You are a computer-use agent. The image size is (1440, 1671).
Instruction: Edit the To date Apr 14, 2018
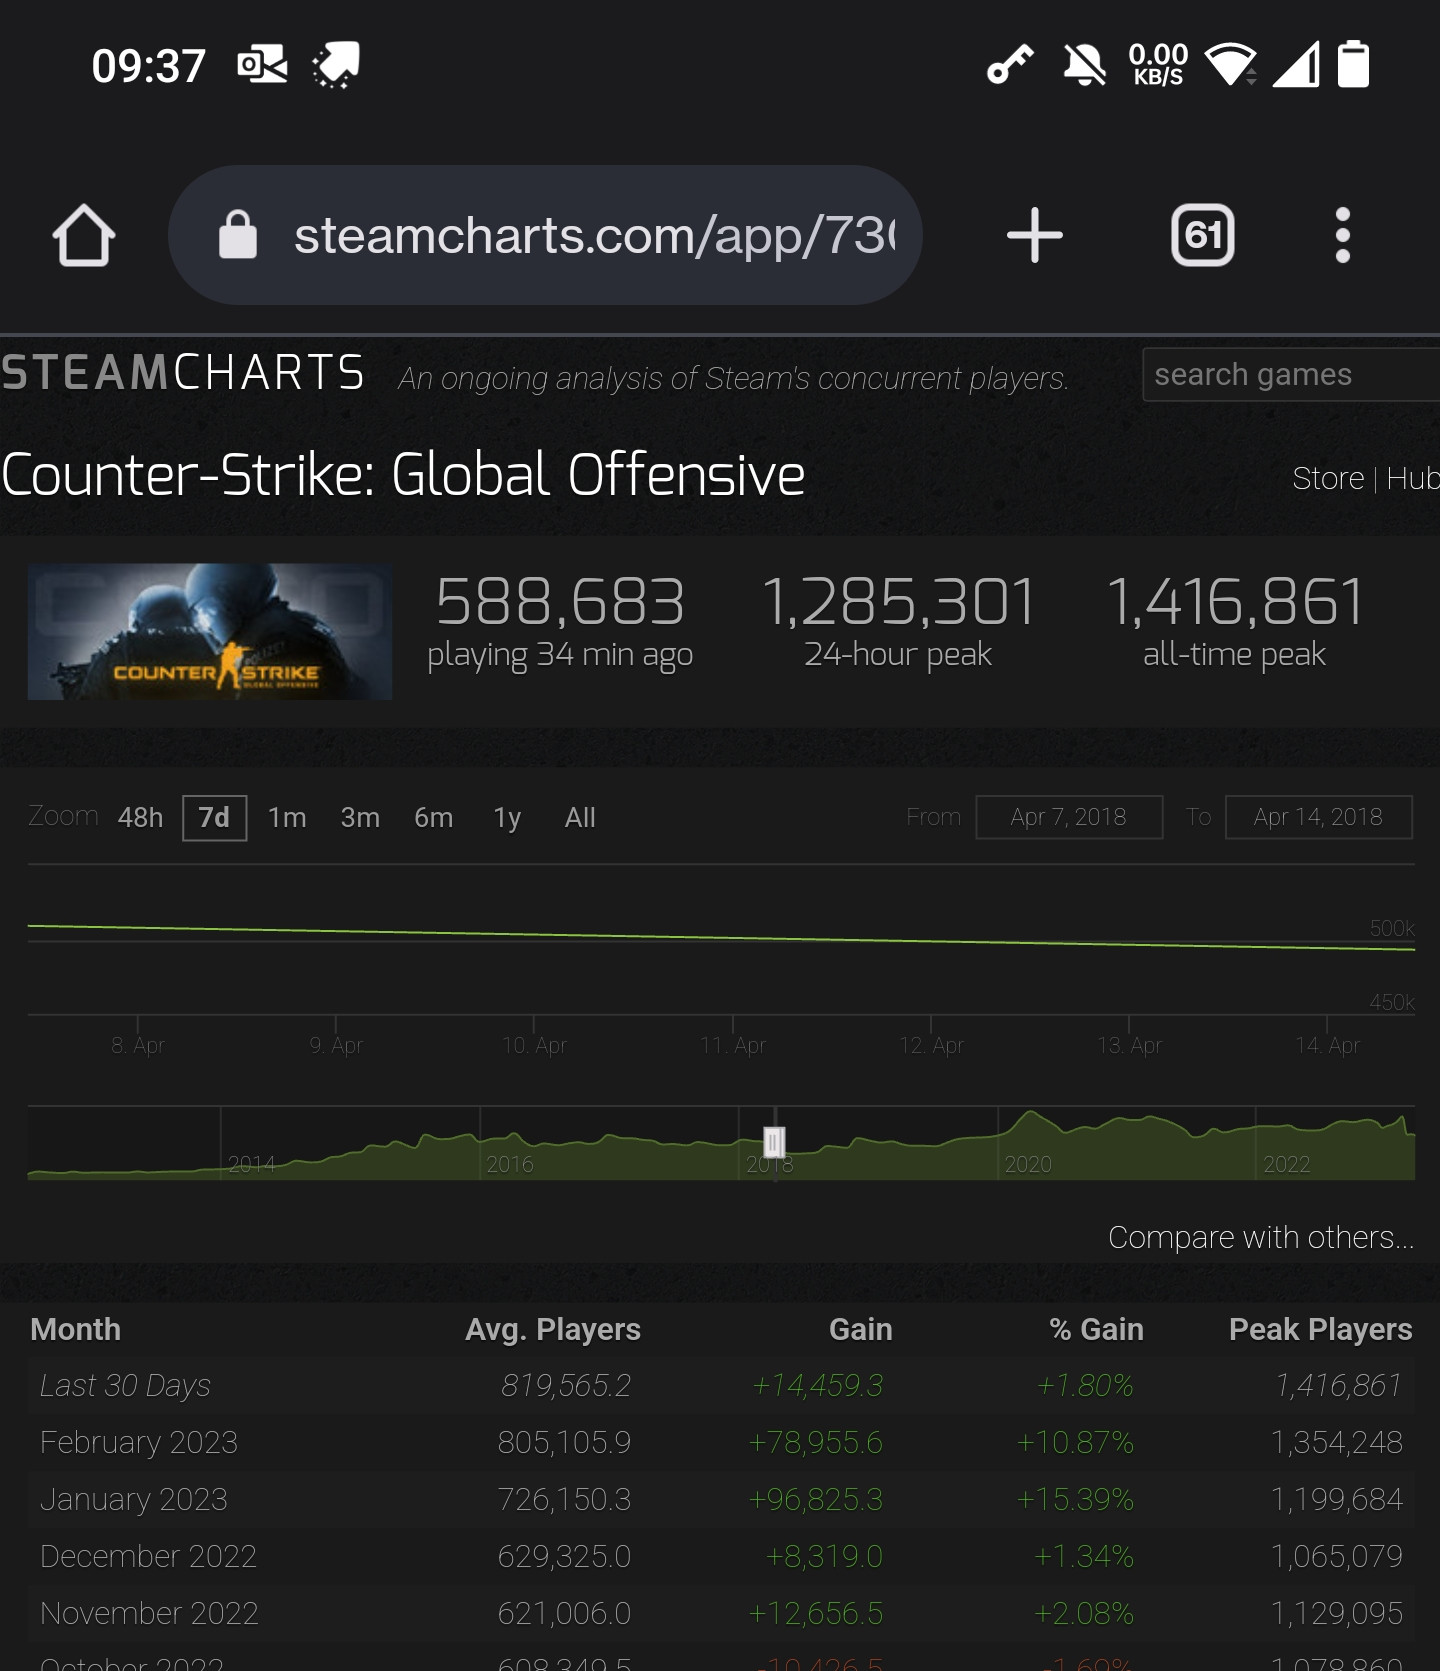coord(1318,817)
